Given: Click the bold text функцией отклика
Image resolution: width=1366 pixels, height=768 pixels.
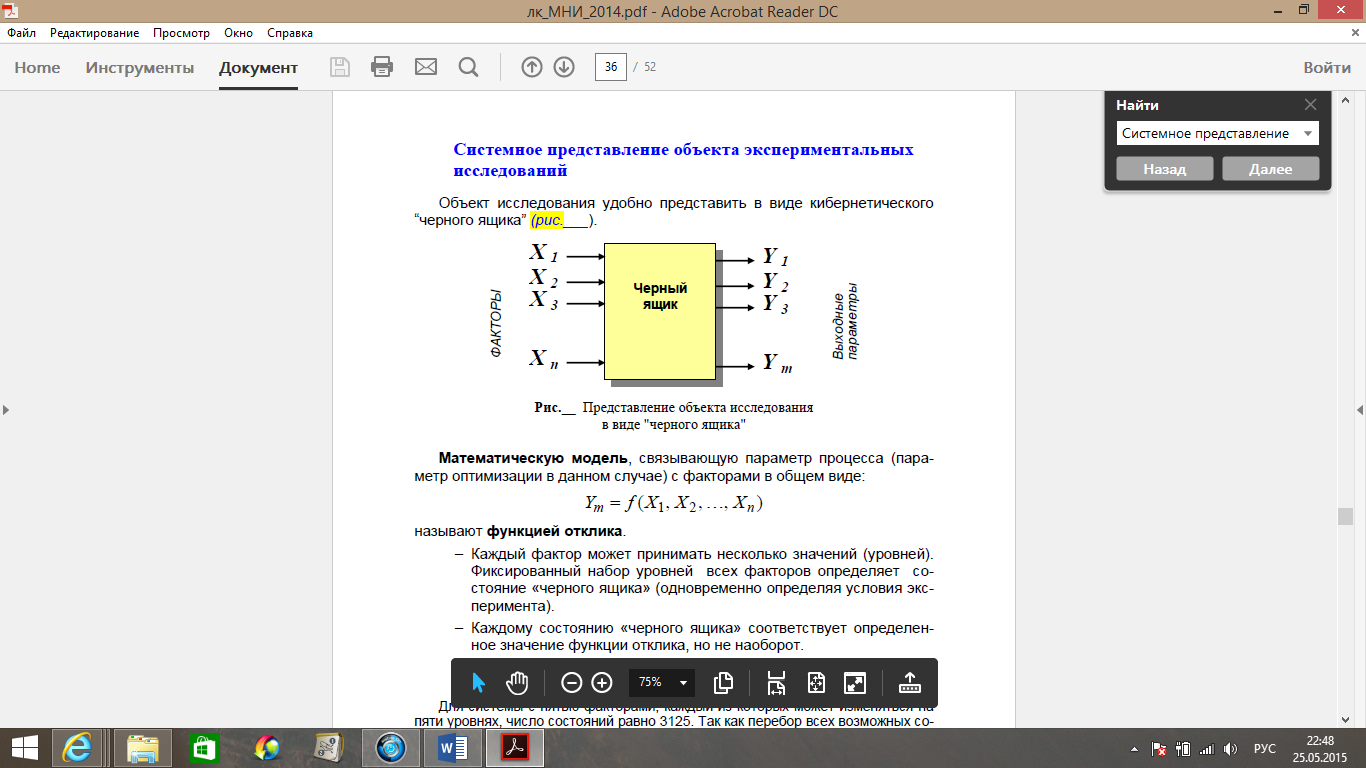Looking at the screenshot, I should pos(555,530).
